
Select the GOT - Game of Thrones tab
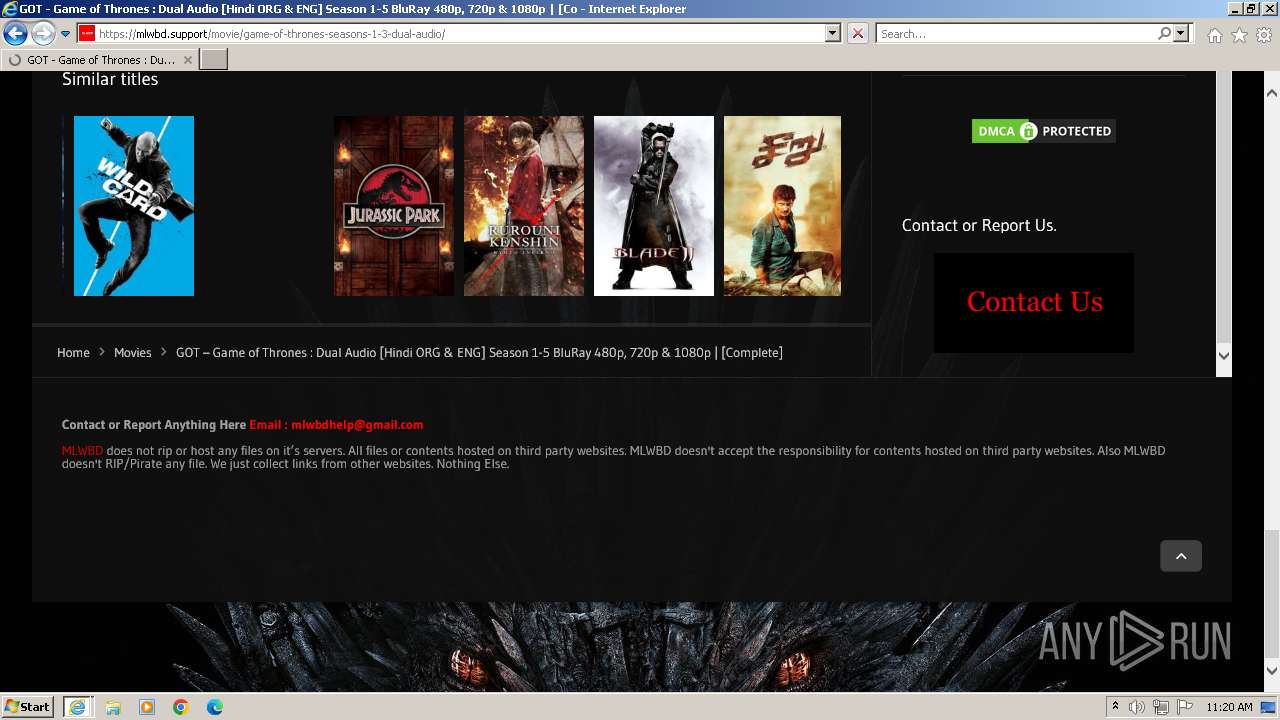99,60
